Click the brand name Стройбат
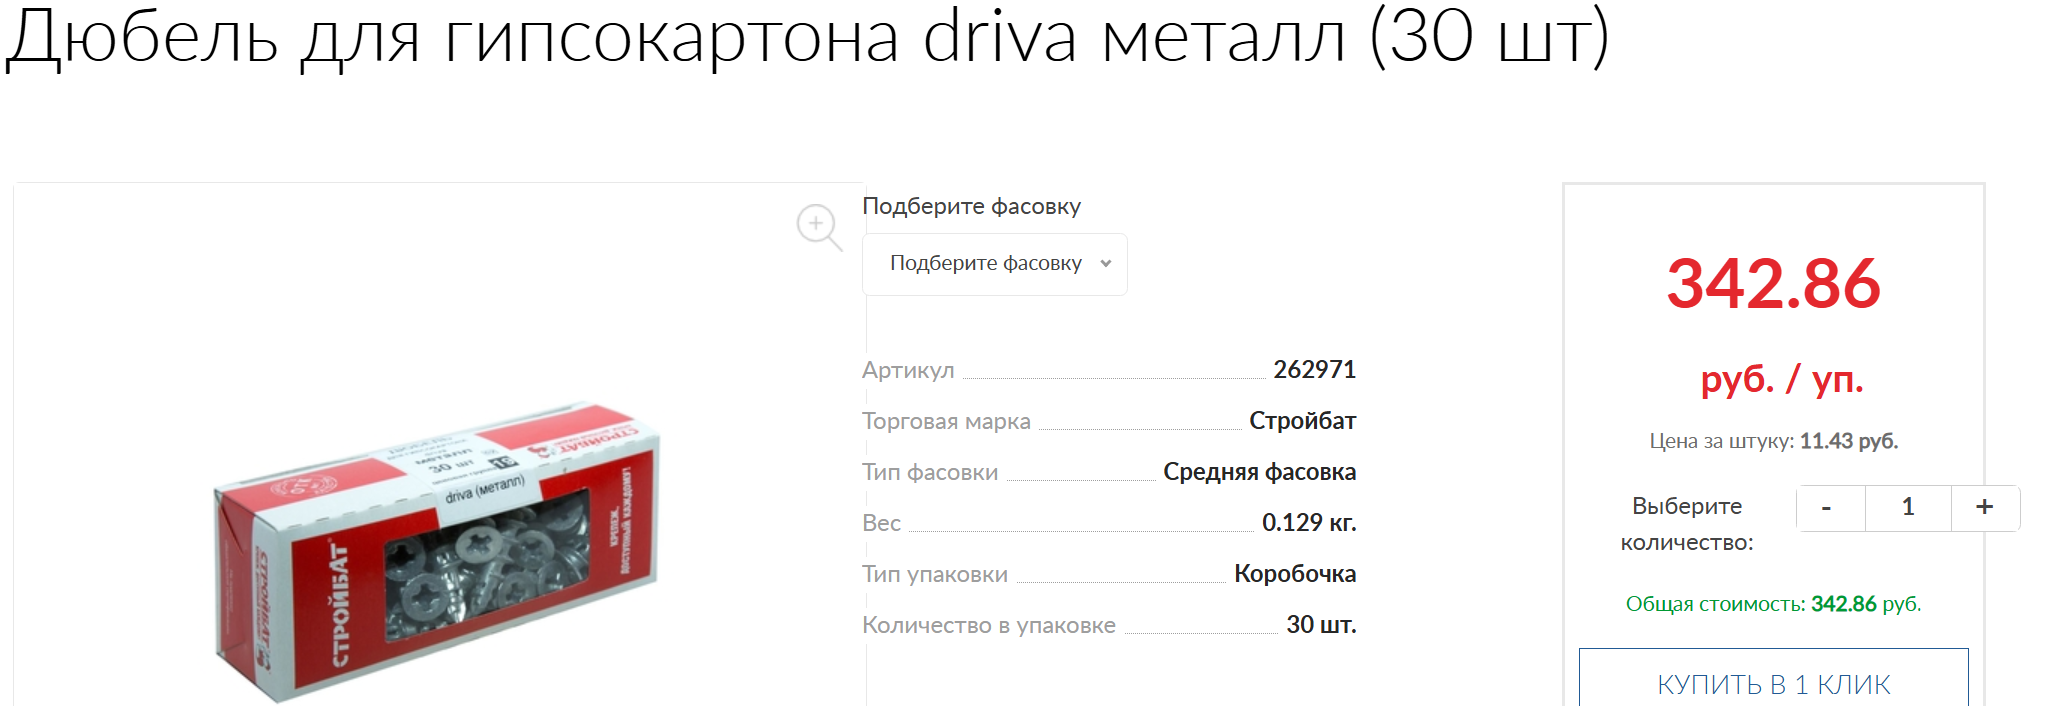The image size is (2046, 706). (x=1302, y=421)
